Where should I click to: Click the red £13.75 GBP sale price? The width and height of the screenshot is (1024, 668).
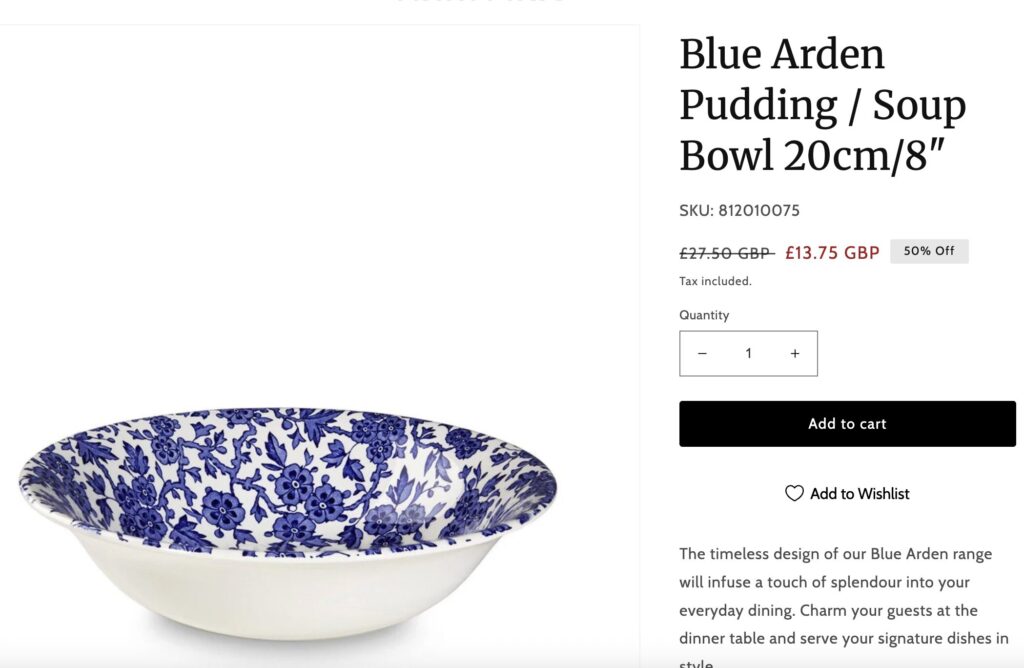[x=832, y=253]
